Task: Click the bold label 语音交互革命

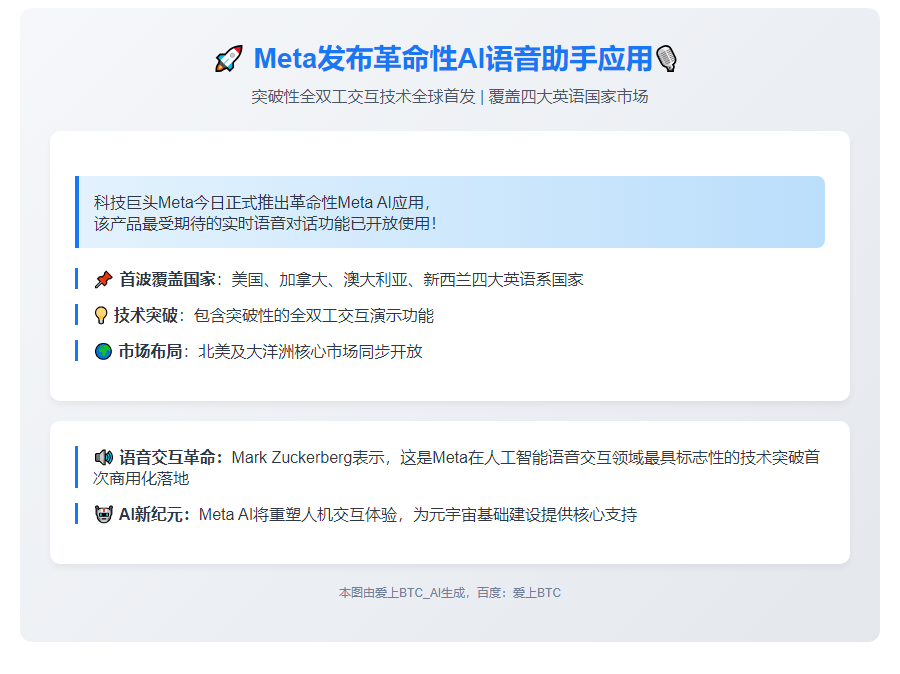Action: [x=167, y=458]
